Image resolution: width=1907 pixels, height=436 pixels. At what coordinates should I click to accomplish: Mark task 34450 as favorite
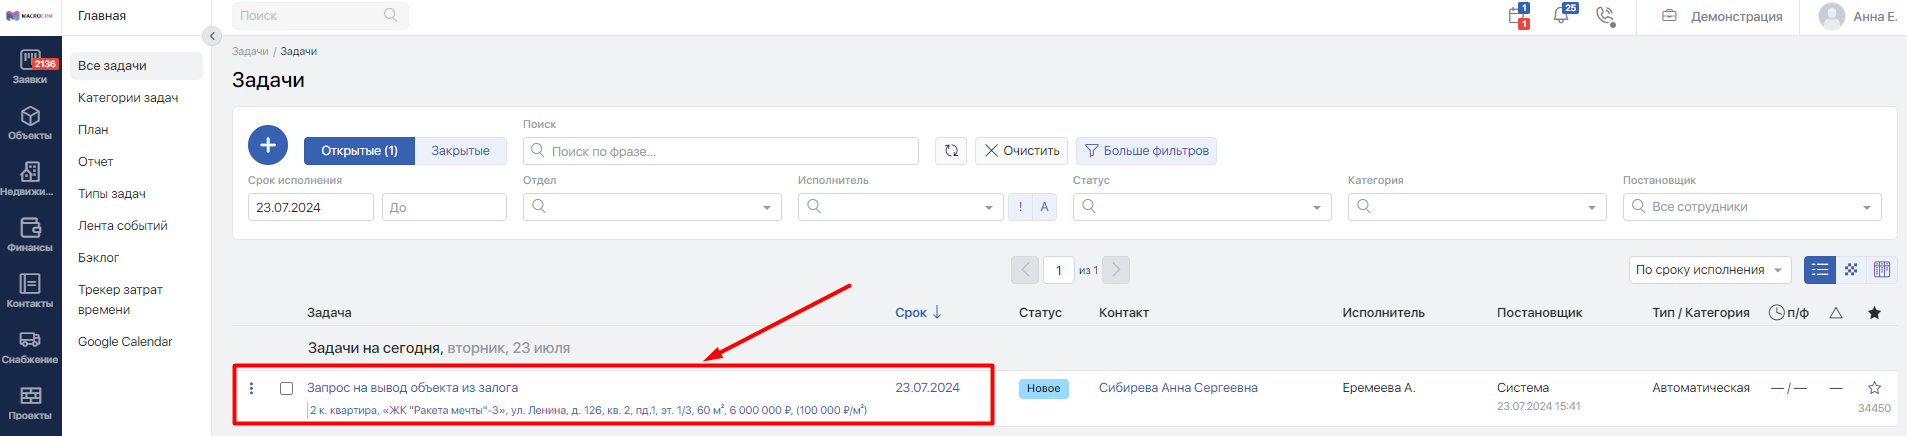[x=1874, y=388]
